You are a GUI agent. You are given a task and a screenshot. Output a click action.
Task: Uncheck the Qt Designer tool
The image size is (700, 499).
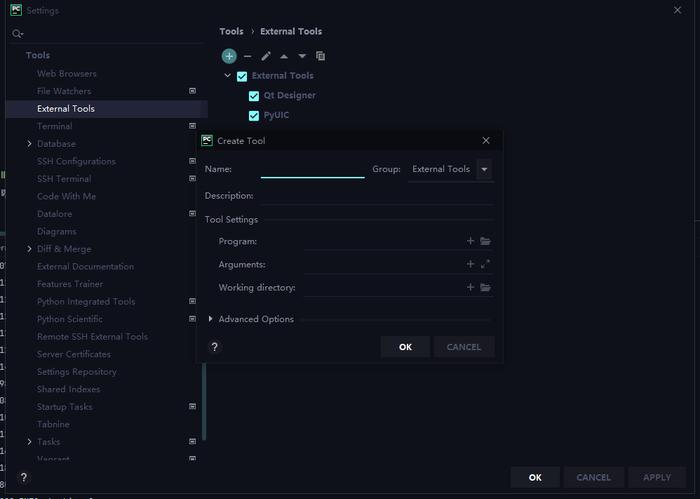[254, 96]
